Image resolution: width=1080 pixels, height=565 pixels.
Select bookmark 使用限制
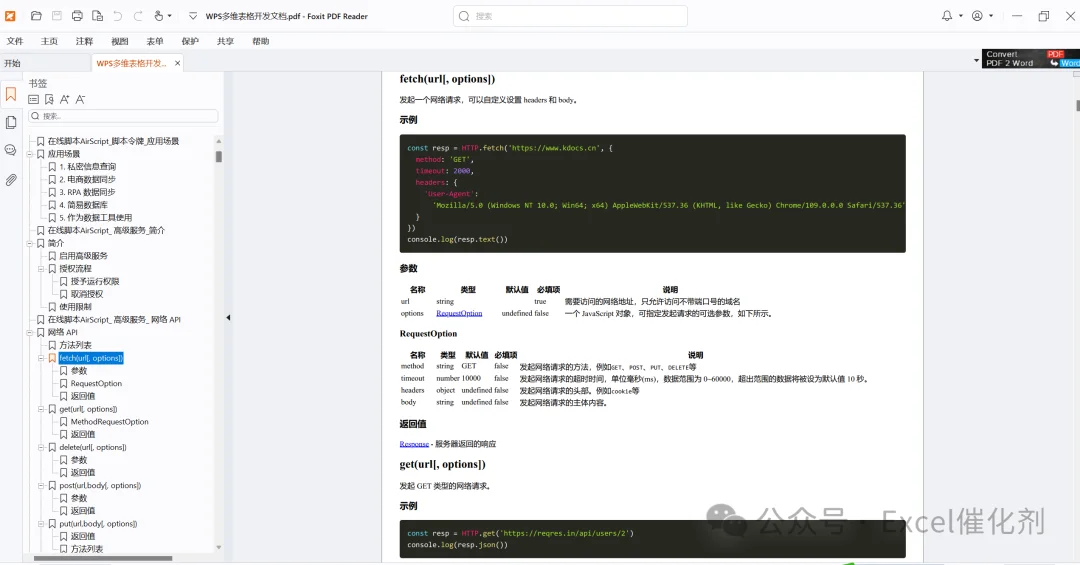pyautogui.click(x=75, y=307)
